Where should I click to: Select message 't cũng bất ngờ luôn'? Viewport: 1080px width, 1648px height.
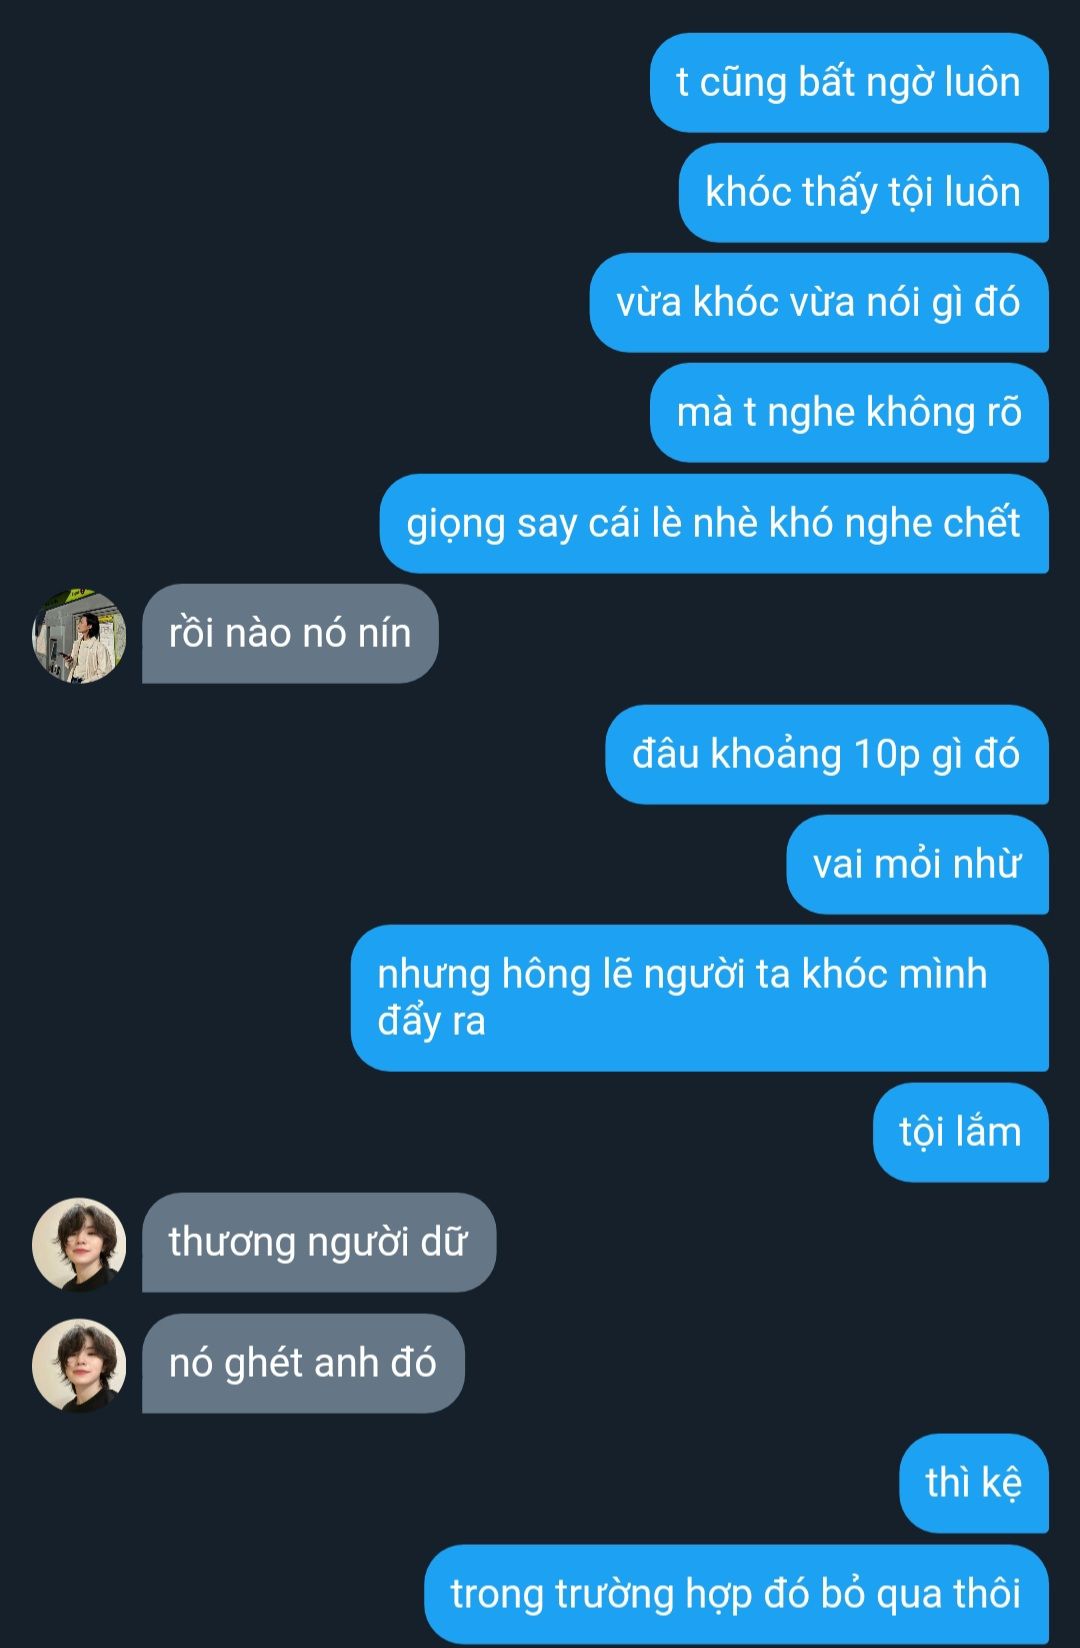click(x=849, y=82)
